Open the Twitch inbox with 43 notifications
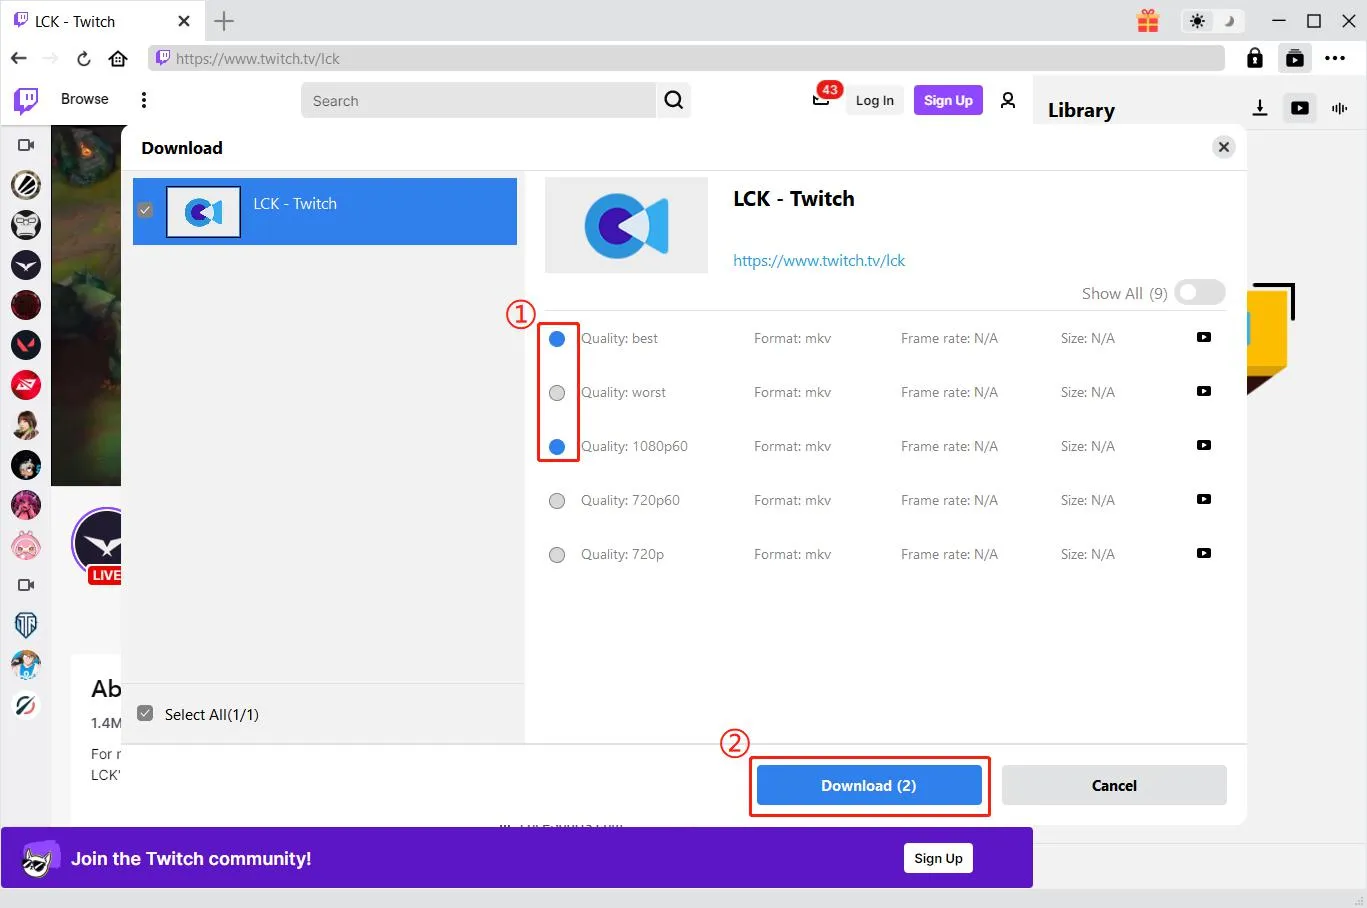This screenshot has width=1367, height=908. tap(821, 100)
